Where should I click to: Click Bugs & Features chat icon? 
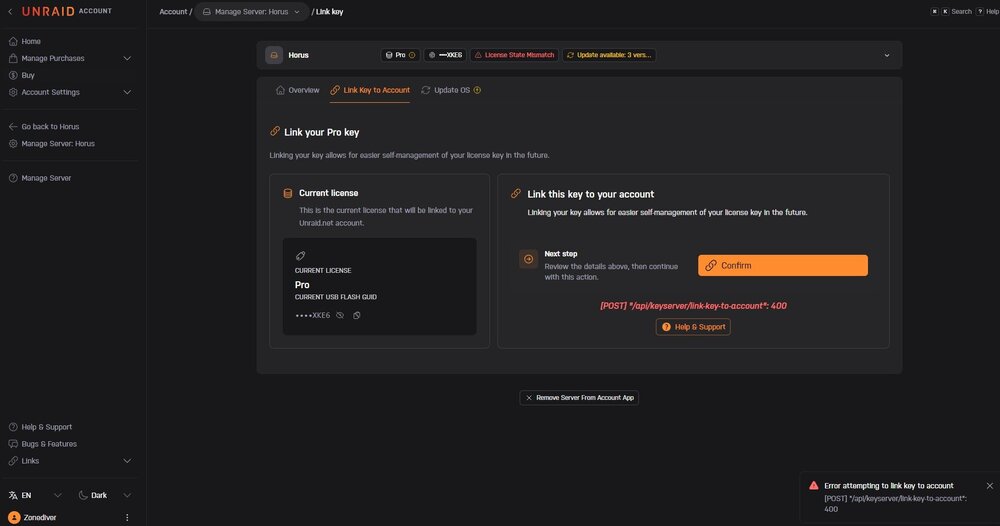[13, 444]
